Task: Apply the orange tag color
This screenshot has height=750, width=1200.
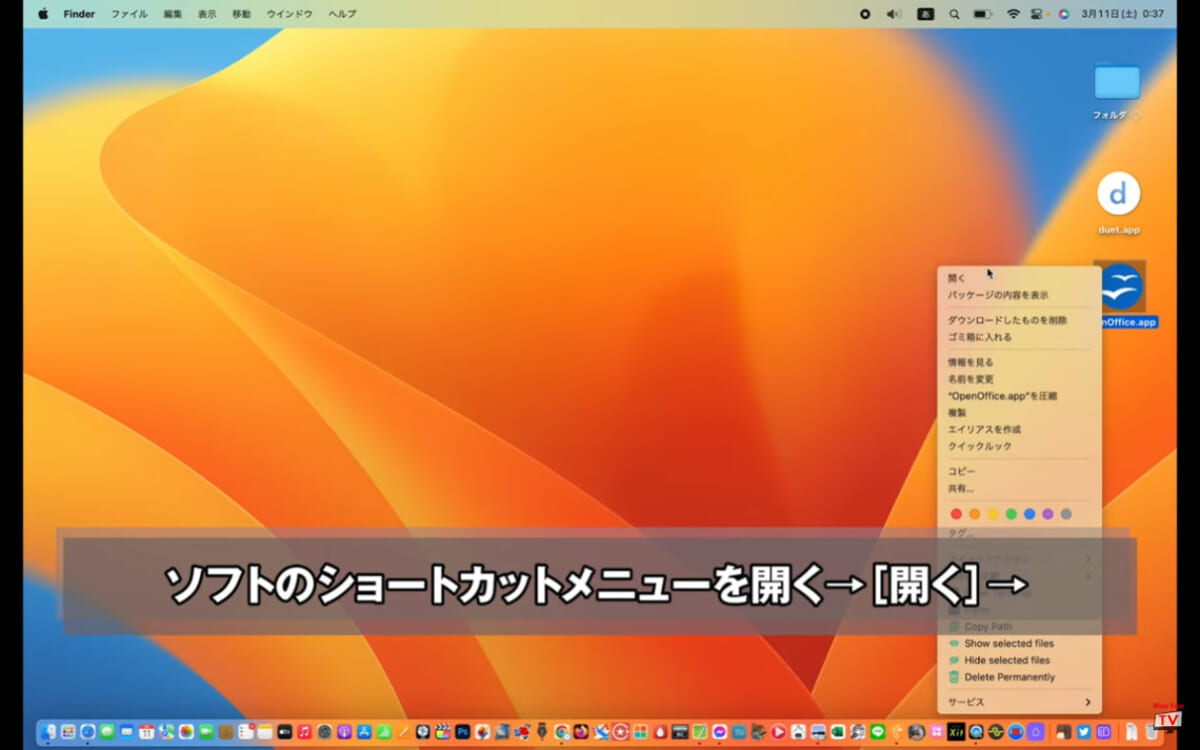Action: (x=974, y=514)
